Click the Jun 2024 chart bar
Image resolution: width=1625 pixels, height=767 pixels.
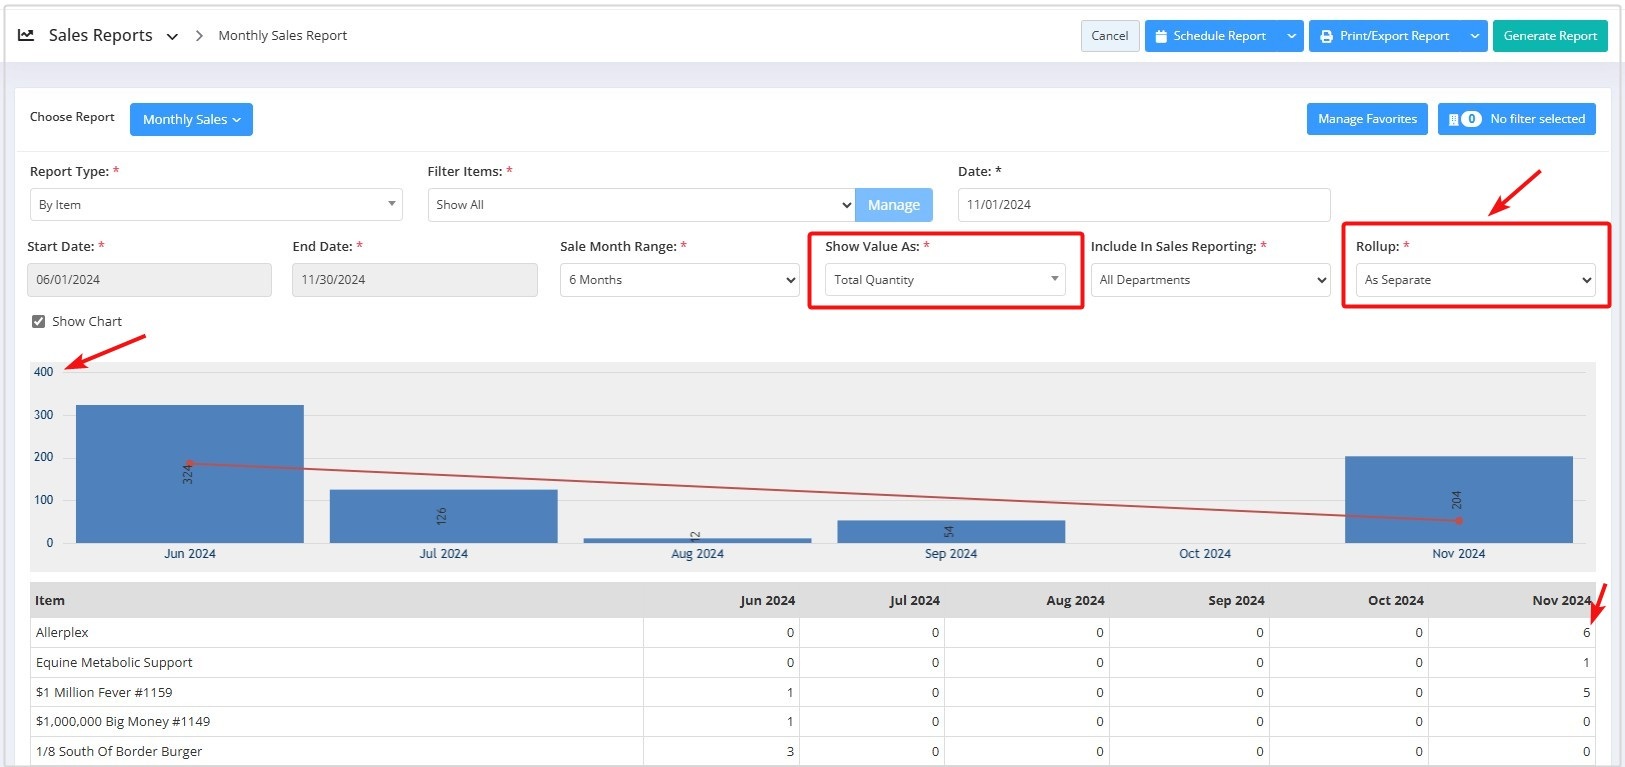click(x=190, y=474)
